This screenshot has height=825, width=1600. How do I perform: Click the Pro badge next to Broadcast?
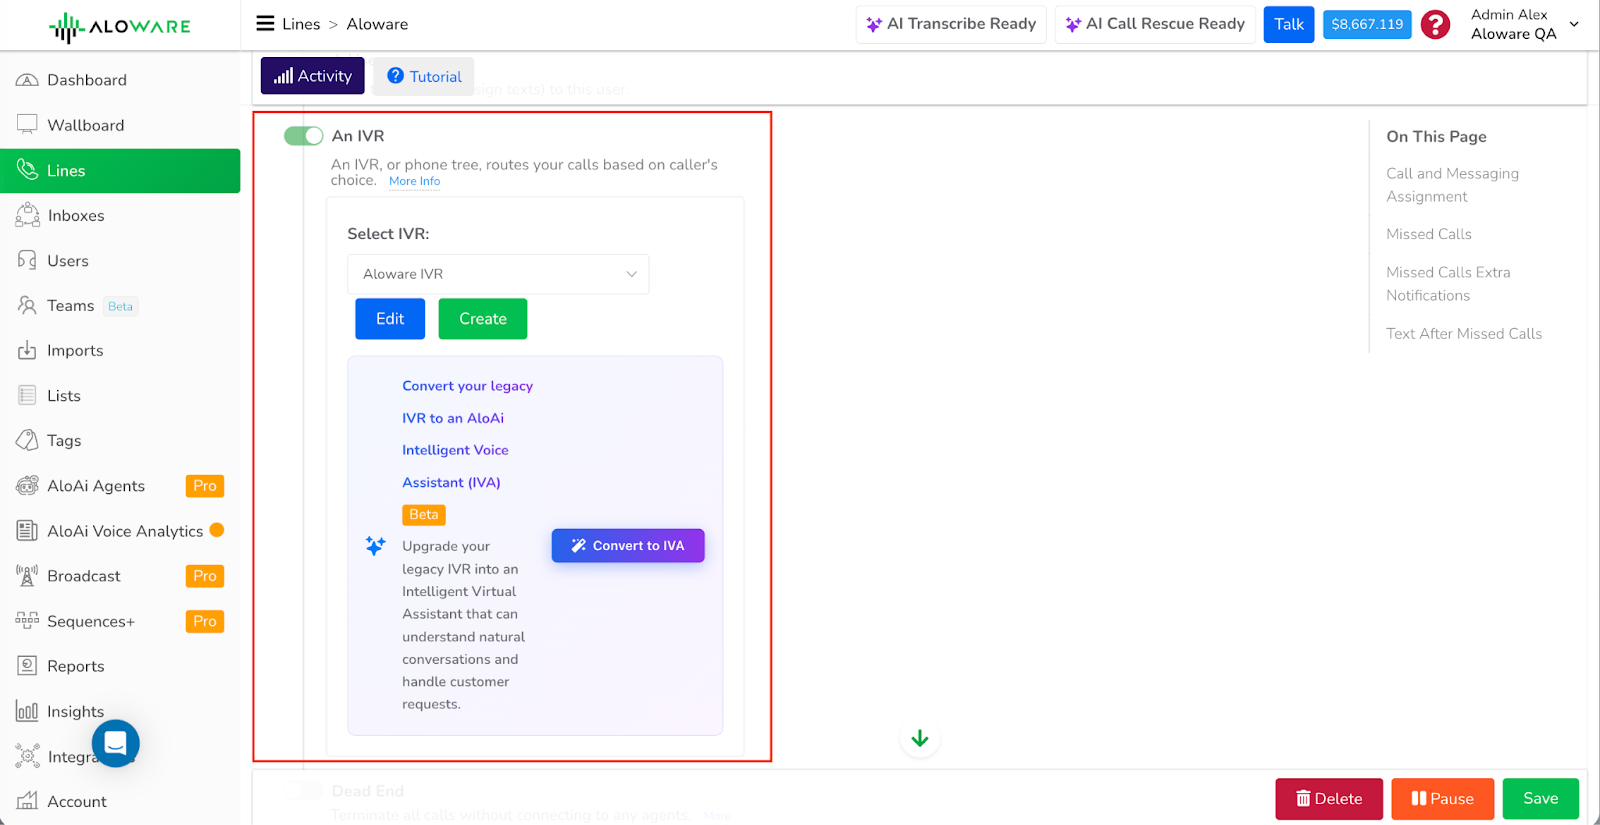(205, 576)
